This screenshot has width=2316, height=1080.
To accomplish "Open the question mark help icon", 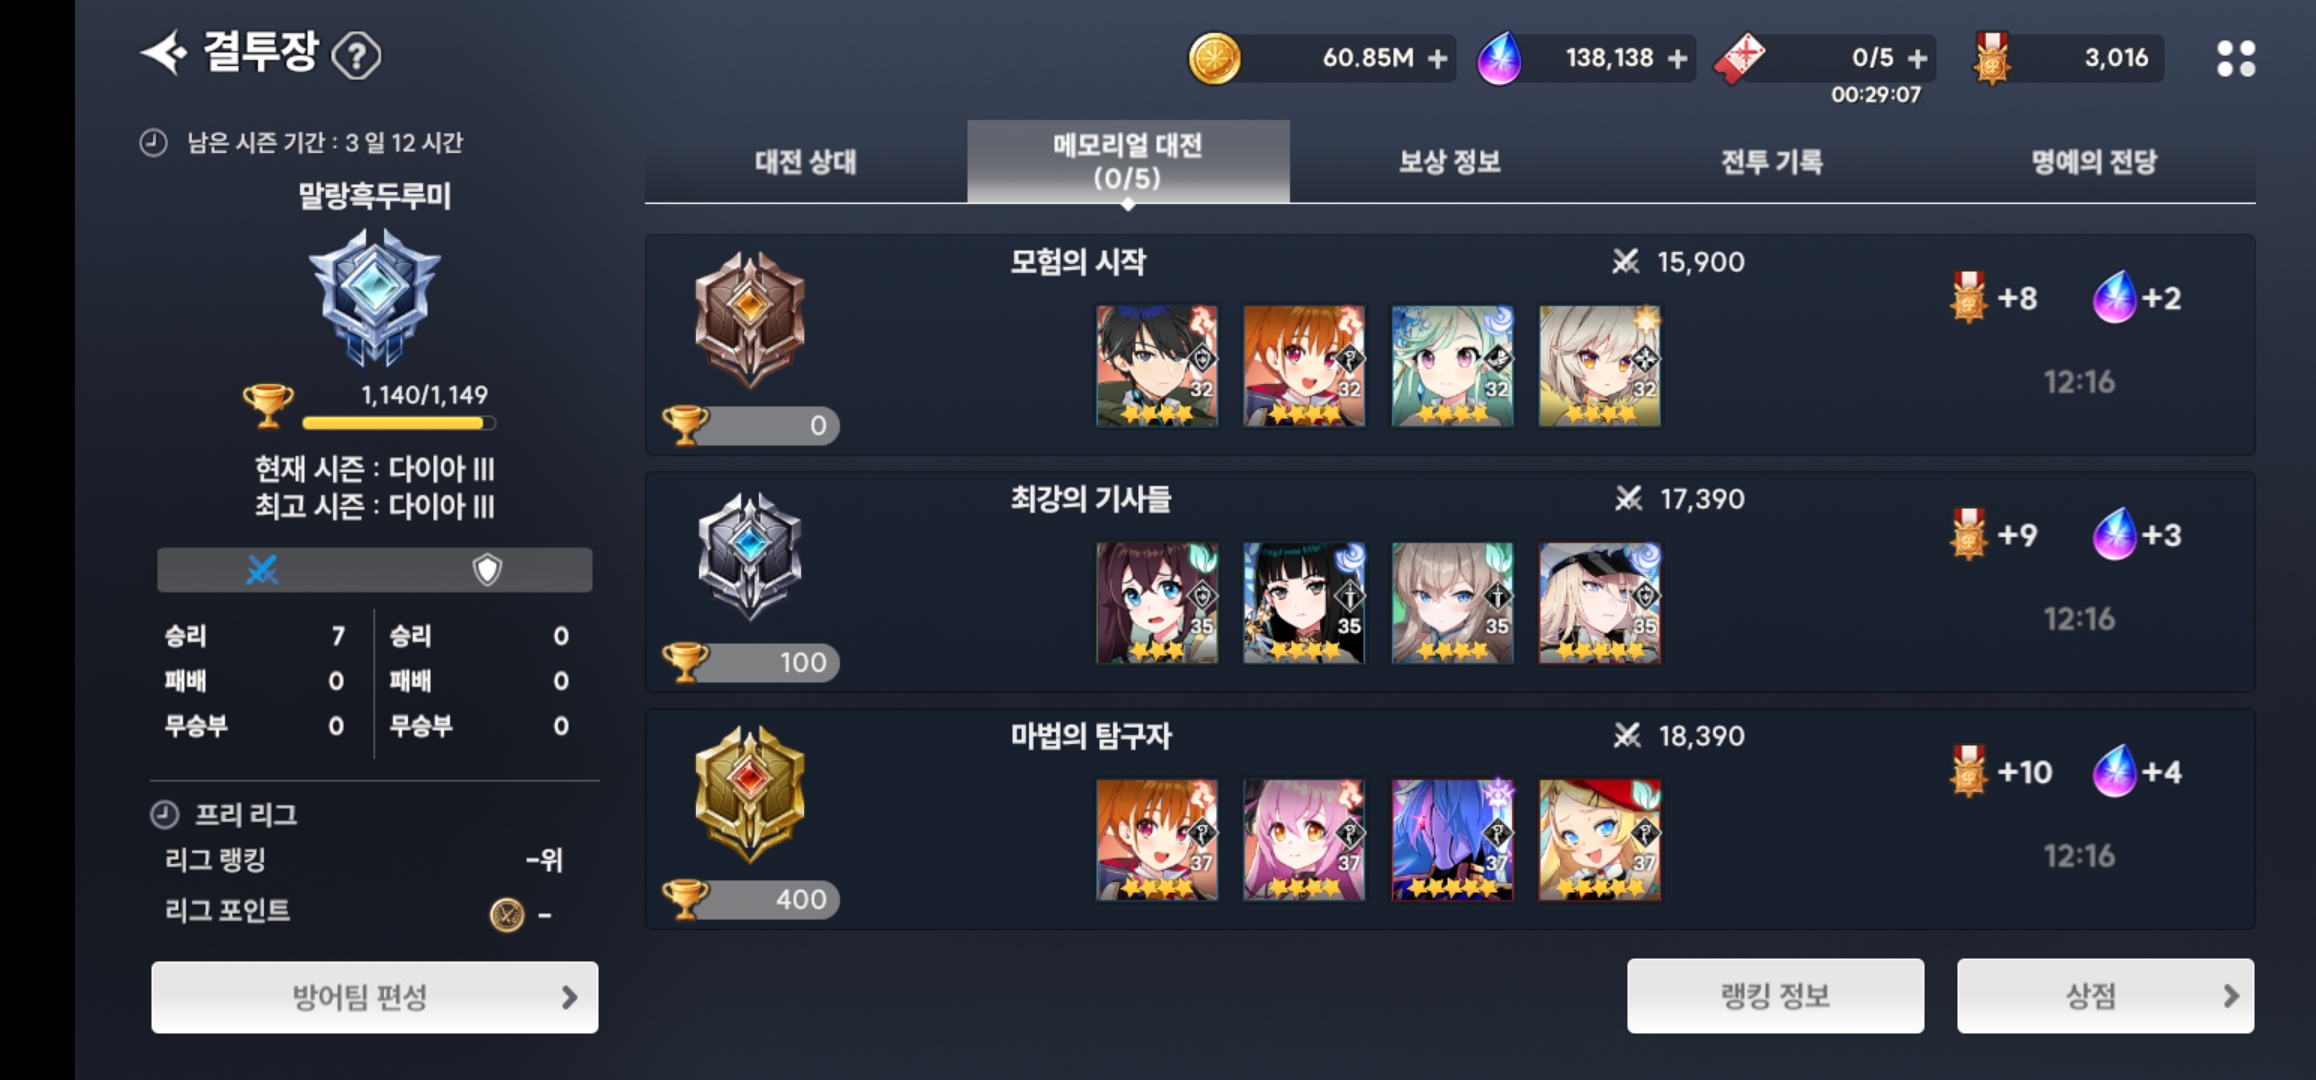I will (x=356, y=56).
